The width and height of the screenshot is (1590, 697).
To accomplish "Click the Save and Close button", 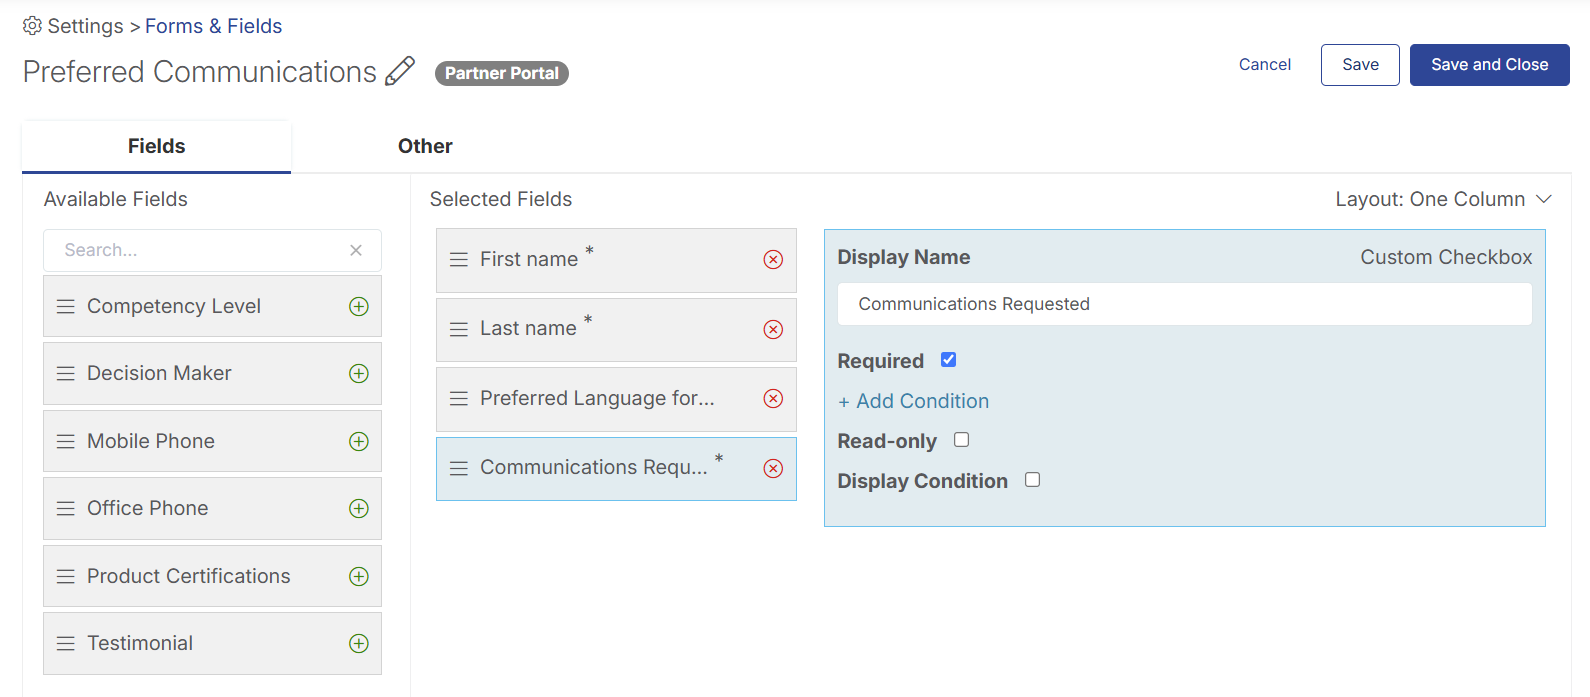I will point(1489,65).
